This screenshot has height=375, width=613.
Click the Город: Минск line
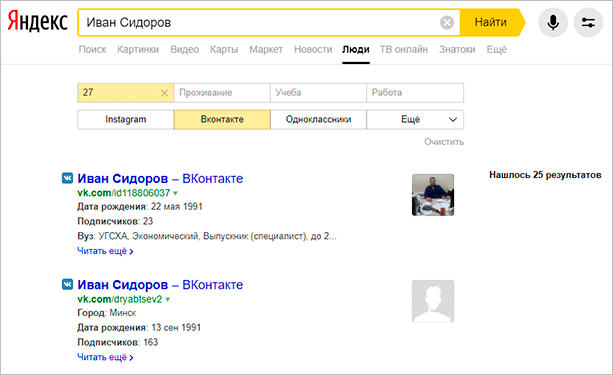pos(107,313)
